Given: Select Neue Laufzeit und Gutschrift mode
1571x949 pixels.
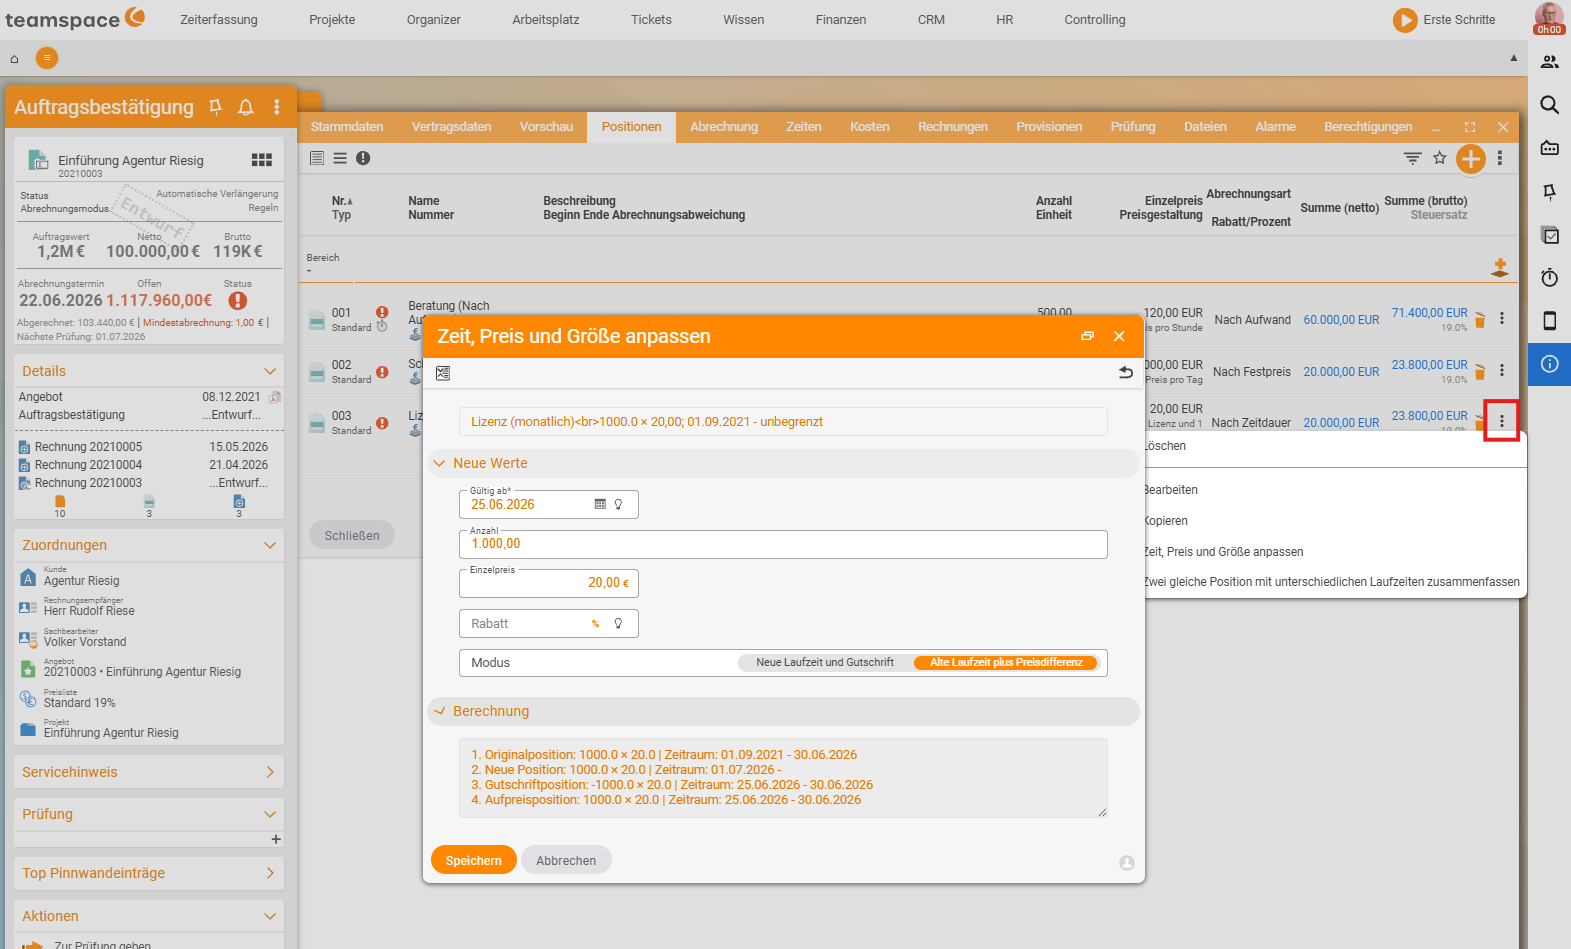Looking at the screenshot, I should tap(825, 662).
